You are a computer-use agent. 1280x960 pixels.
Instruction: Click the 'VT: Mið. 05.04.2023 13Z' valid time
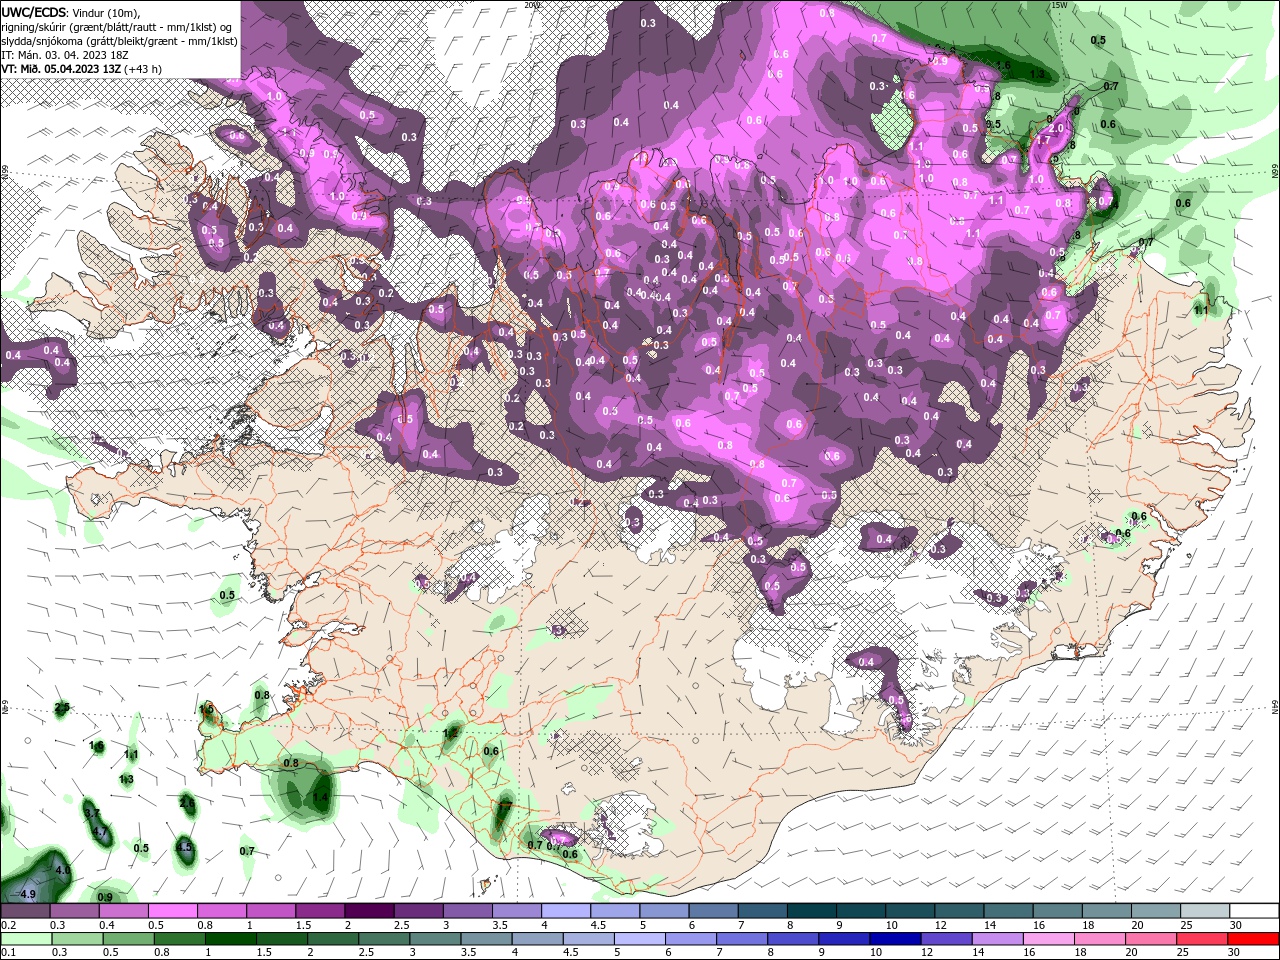point(61,69)
